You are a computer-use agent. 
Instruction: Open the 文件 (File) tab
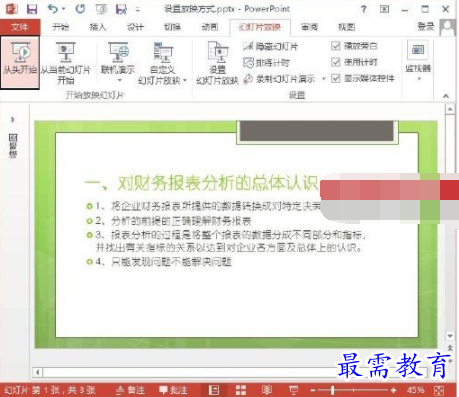coord(20,27)
